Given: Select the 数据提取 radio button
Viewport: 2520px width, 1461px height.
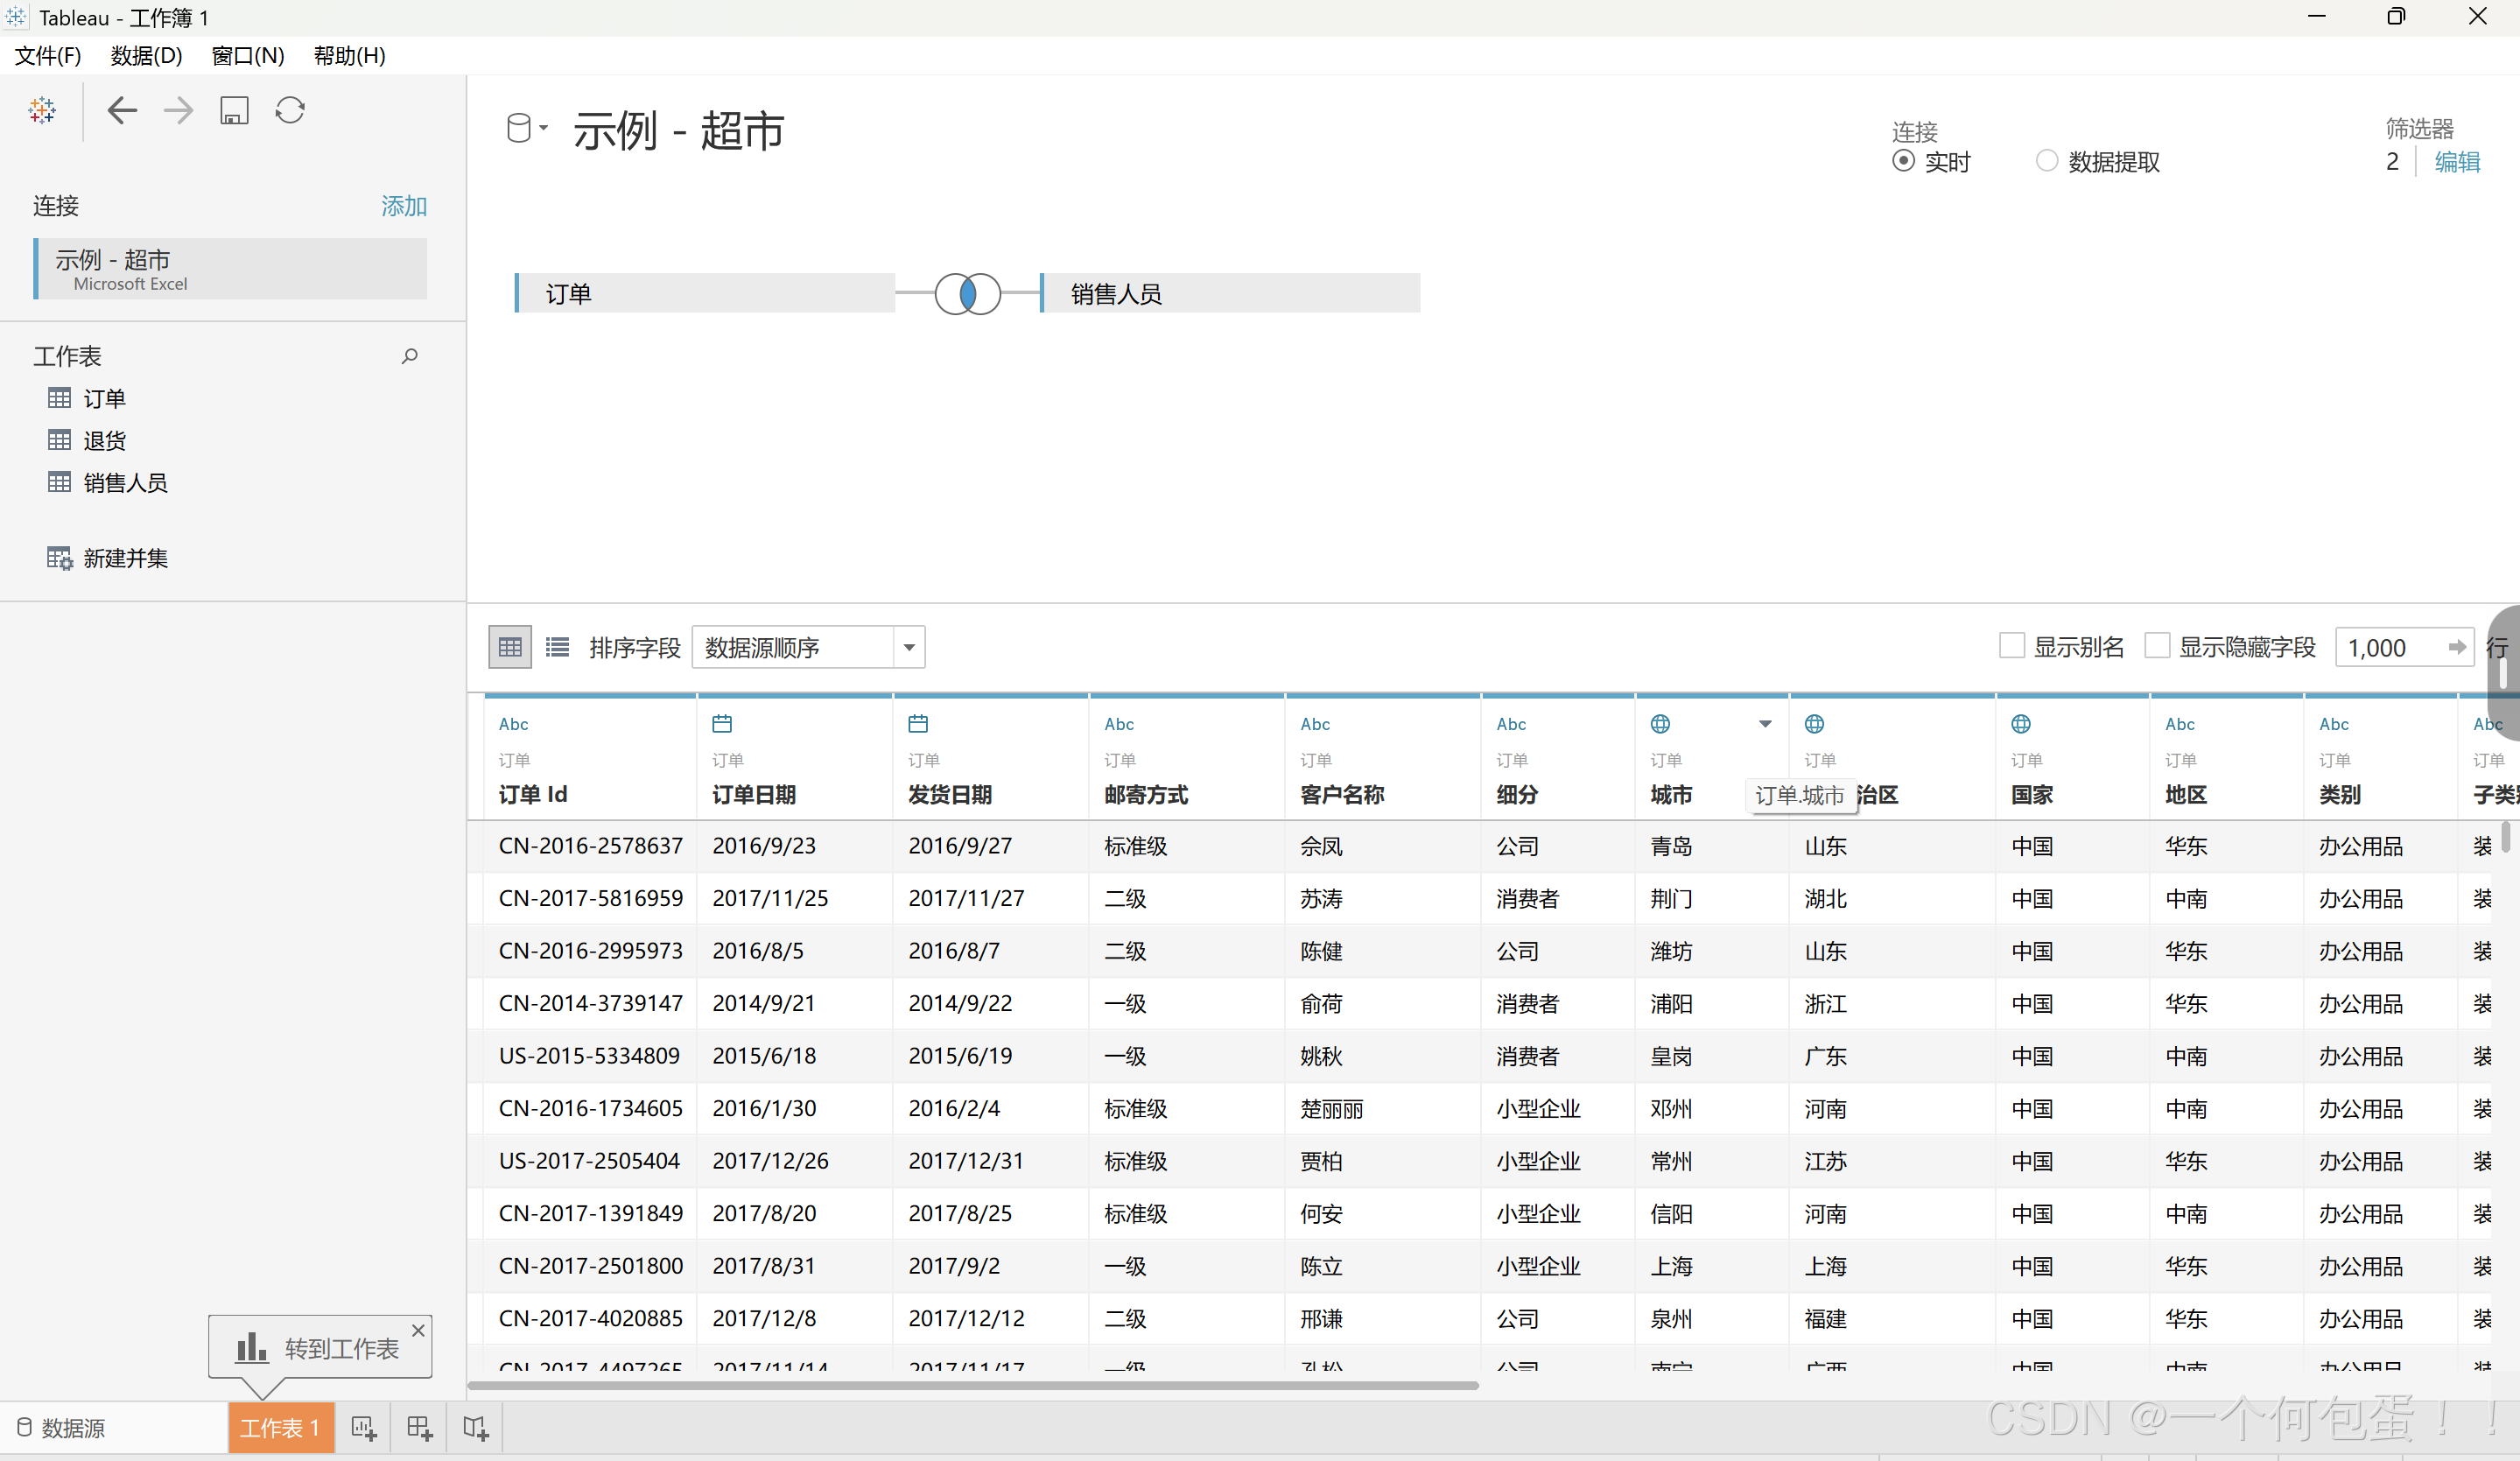Looking at the screenshot, I should point(2047,161).
